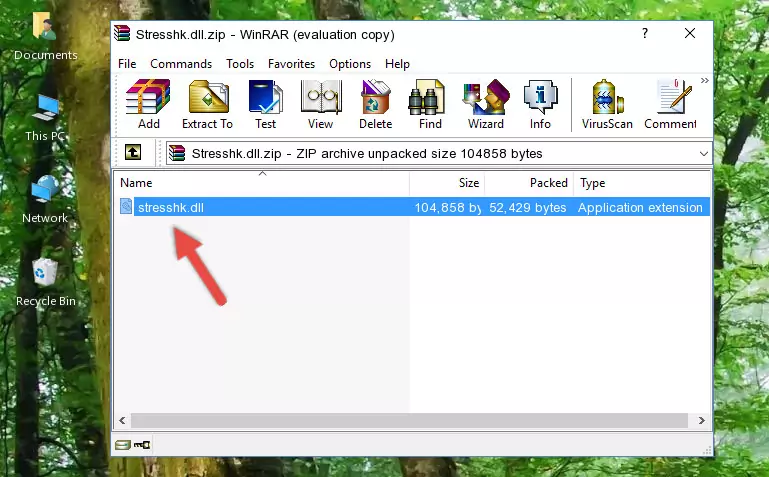Click the question mark help button

pyautogui.click(x=645, y=33)
